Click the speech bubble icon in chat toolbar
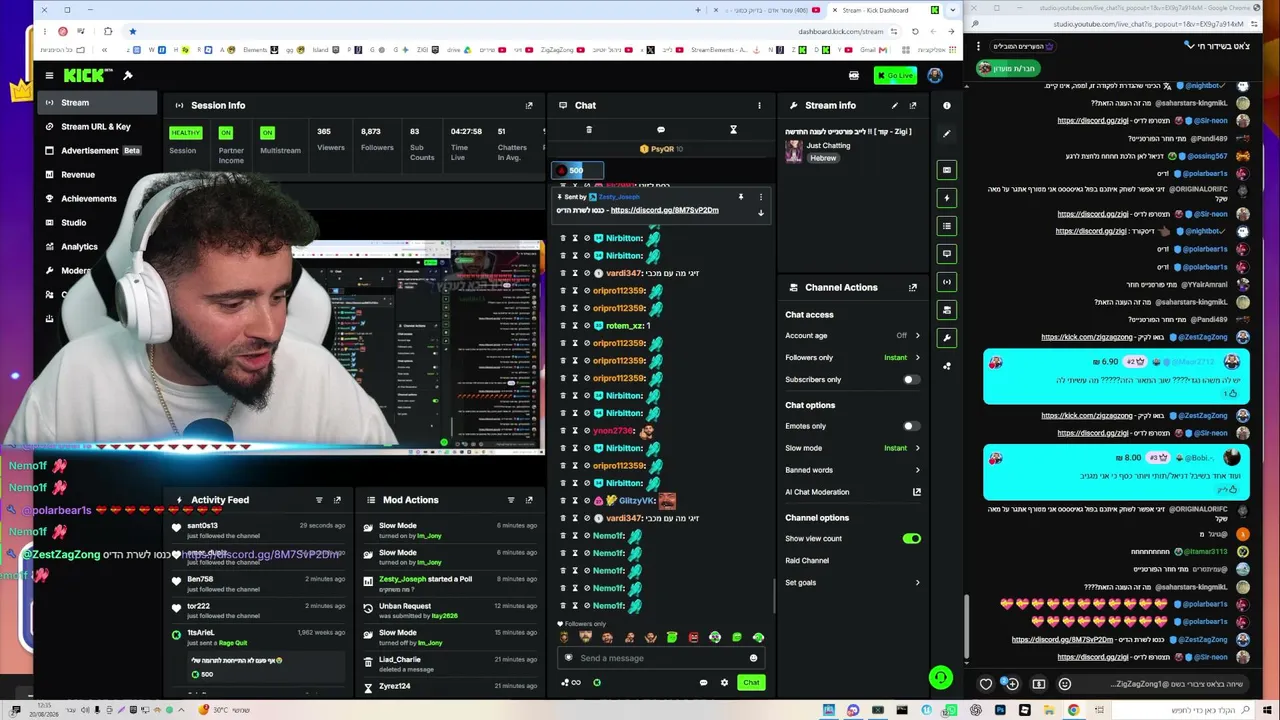This screenshot has height=720, width=1280. pyautogui.click(x=660, y=129)
